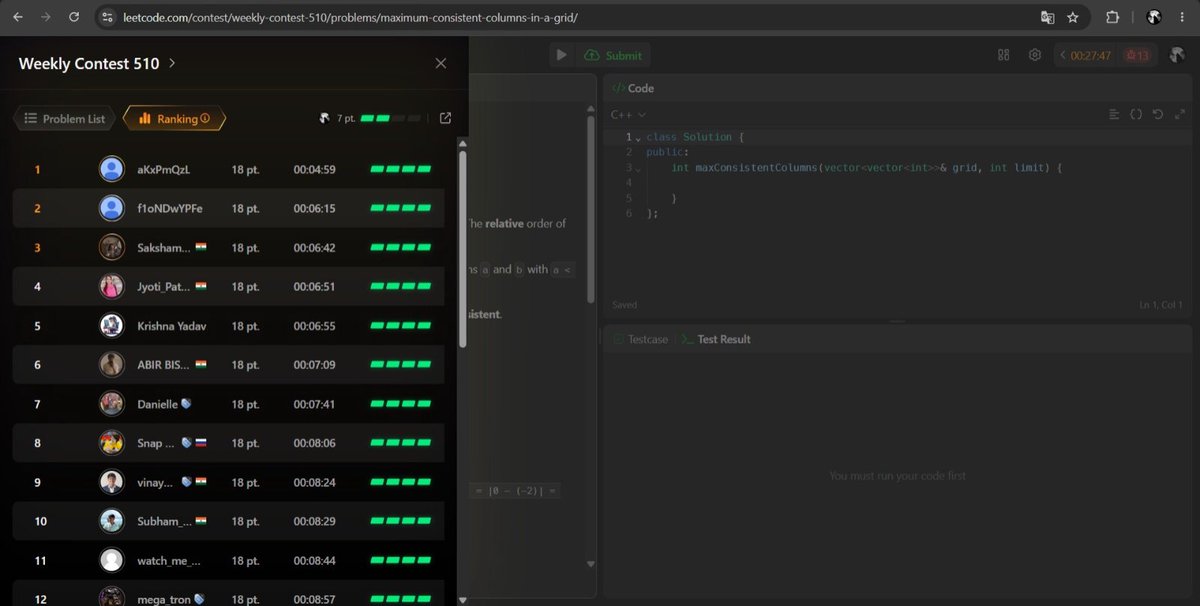Click the Ranking info circle icon
This screenshot has width=1200, height=606.
[x=205, y=118]
